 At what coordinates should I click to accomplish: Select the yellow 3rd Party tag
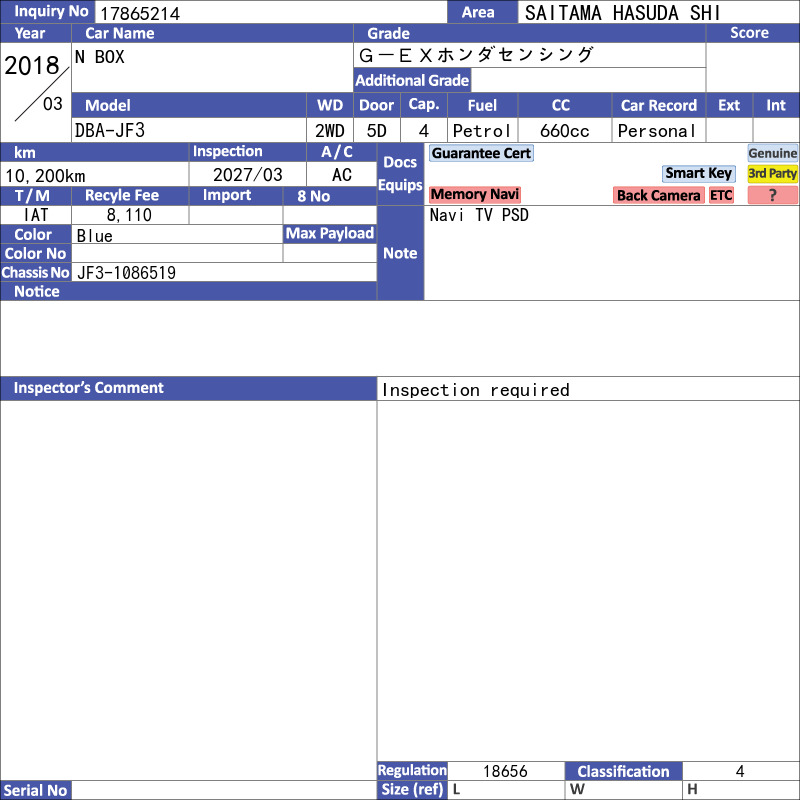tap(772, 173)
